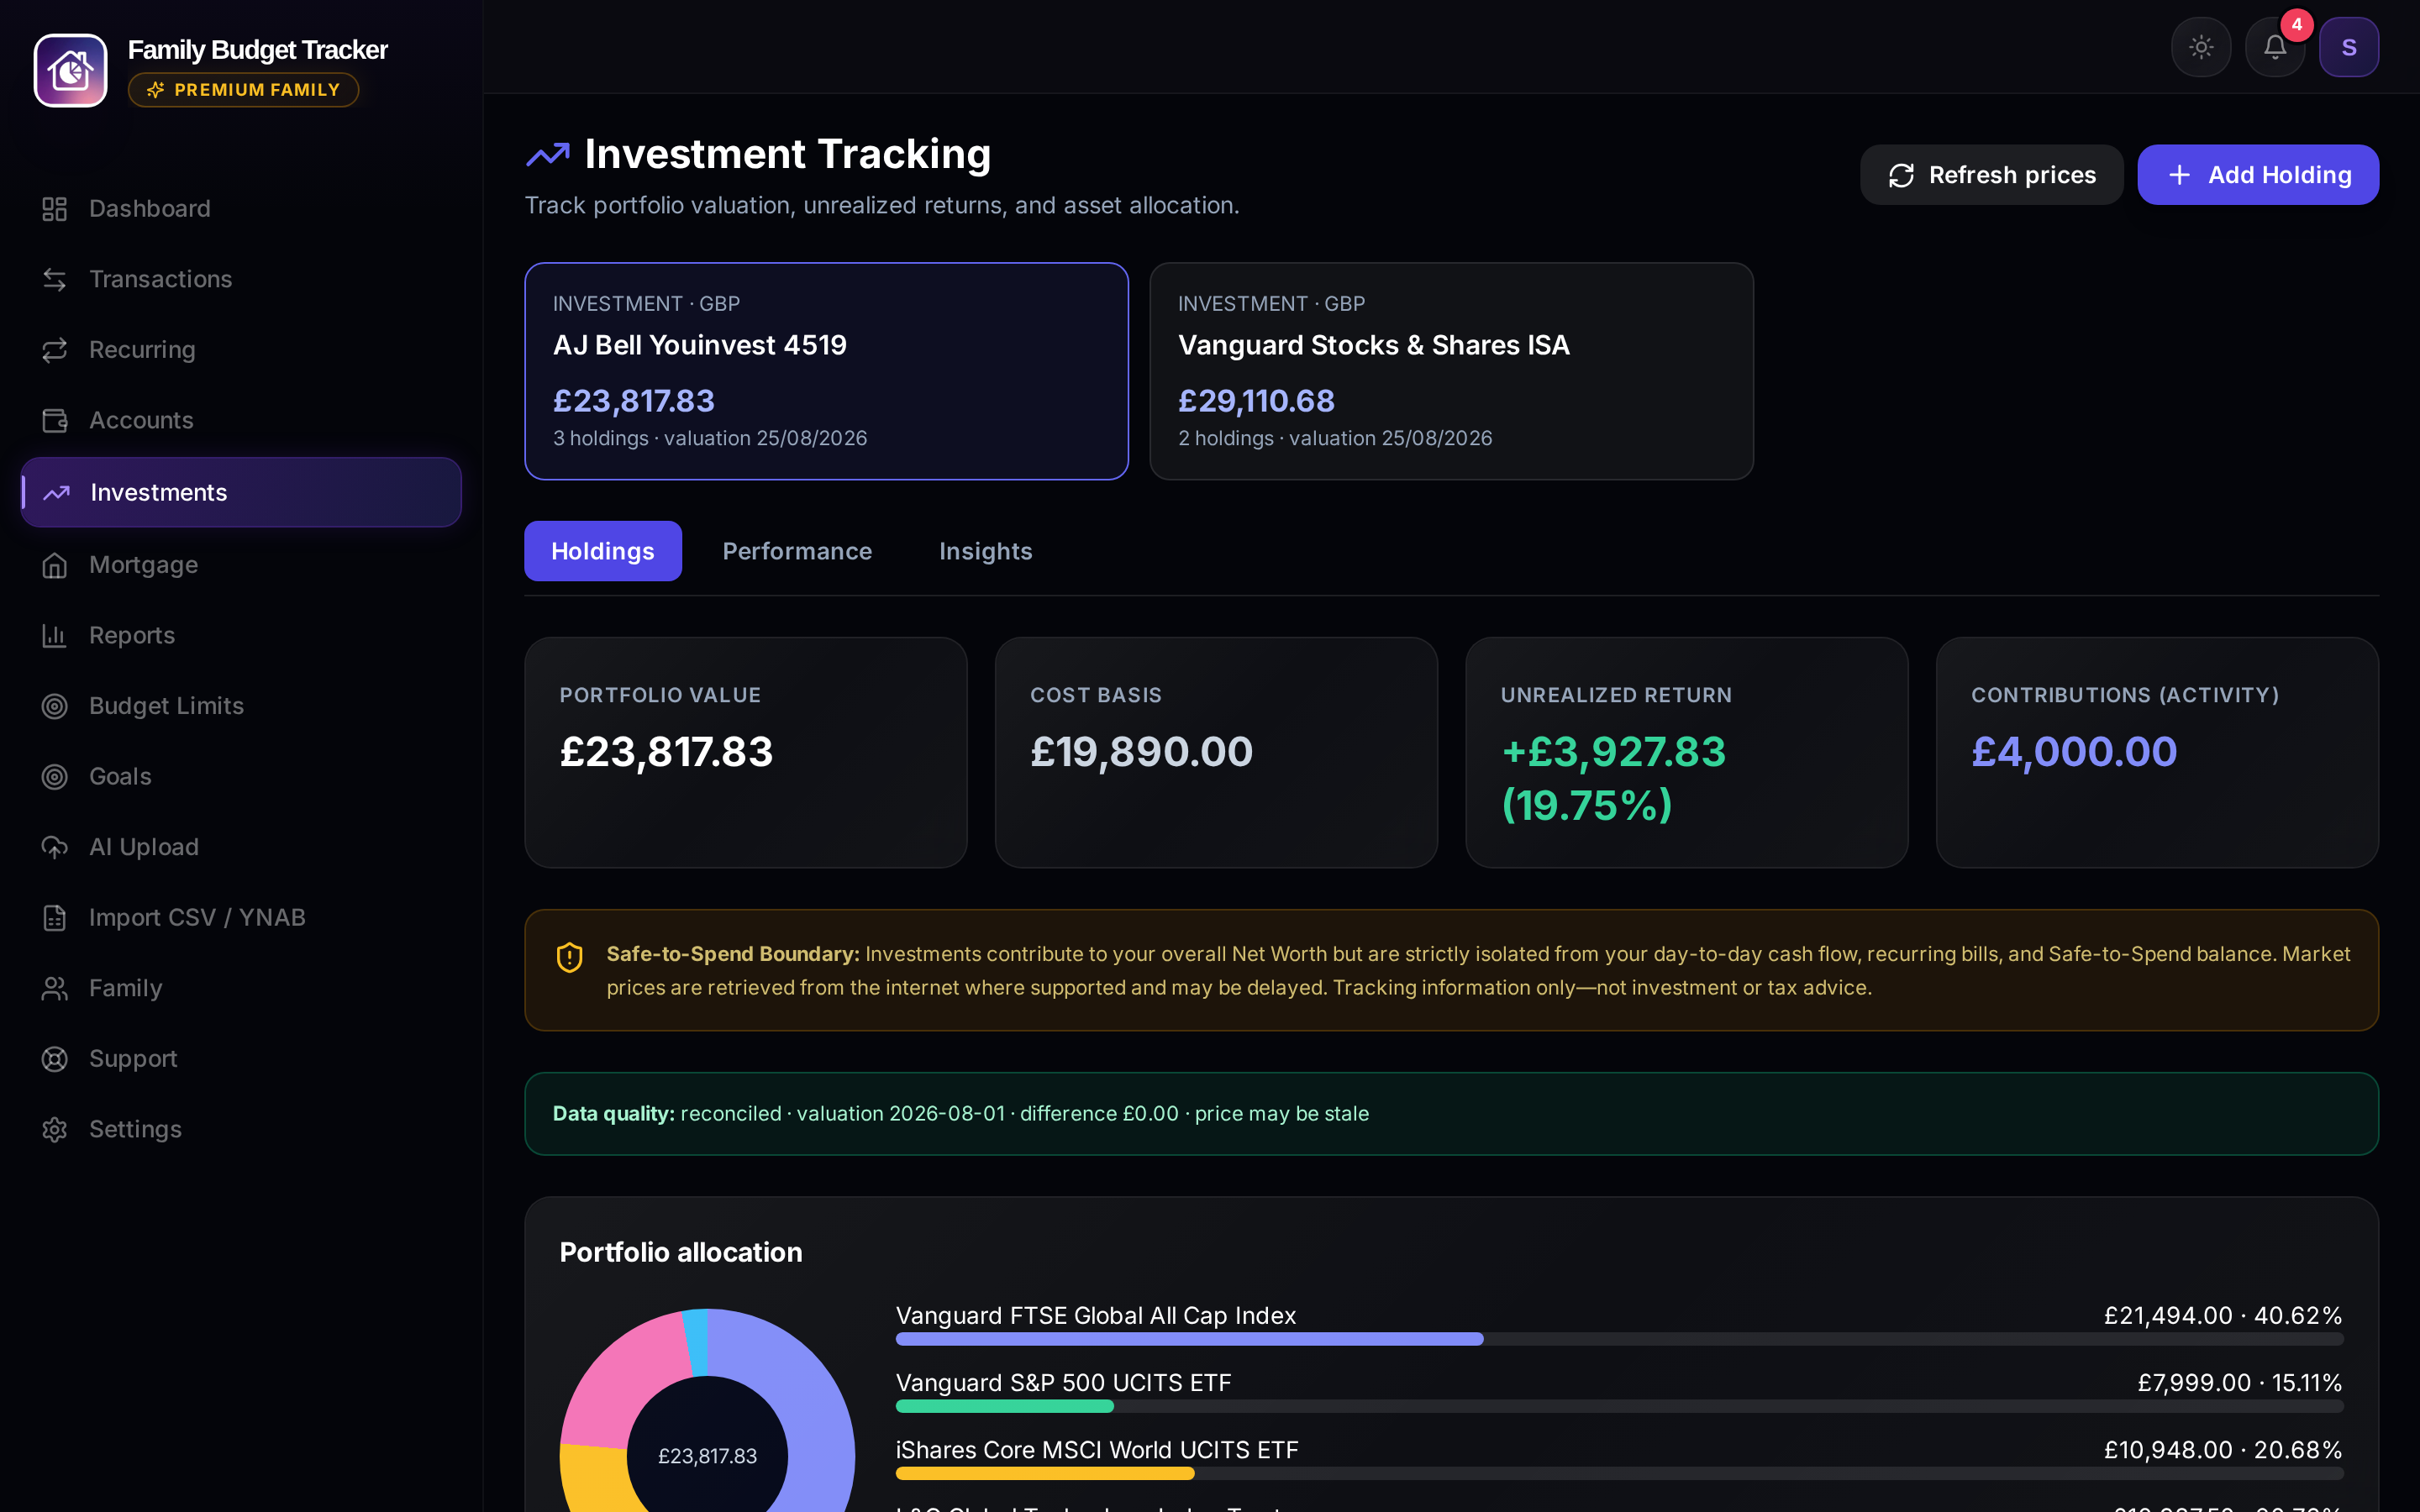Click the Portfolio allocation heading

click(x=681, y=1252)
